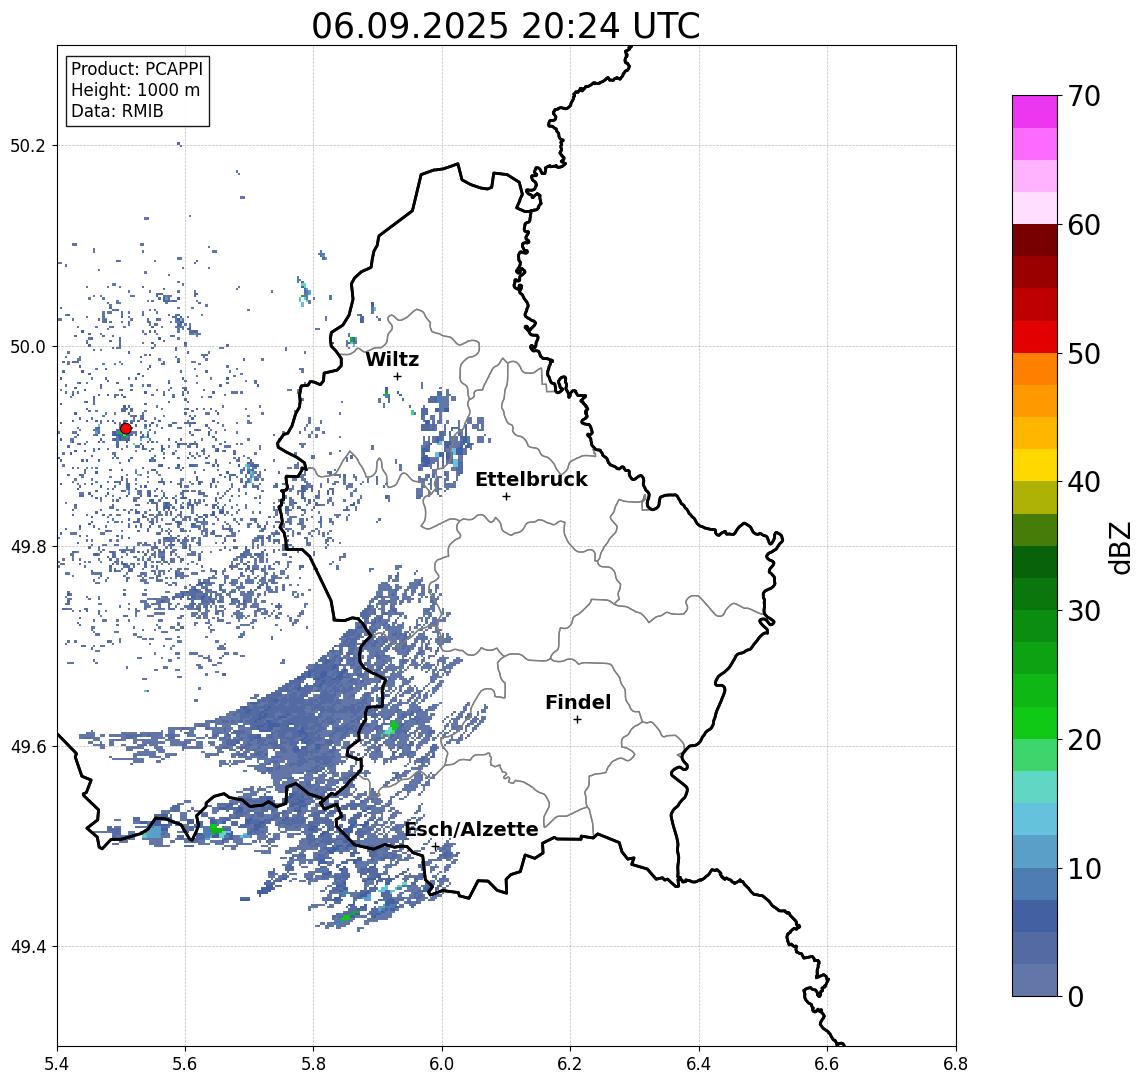Click the dark maroon colorbar swatch below 60
The image size is (1145, 1084).
point(1035,240)
